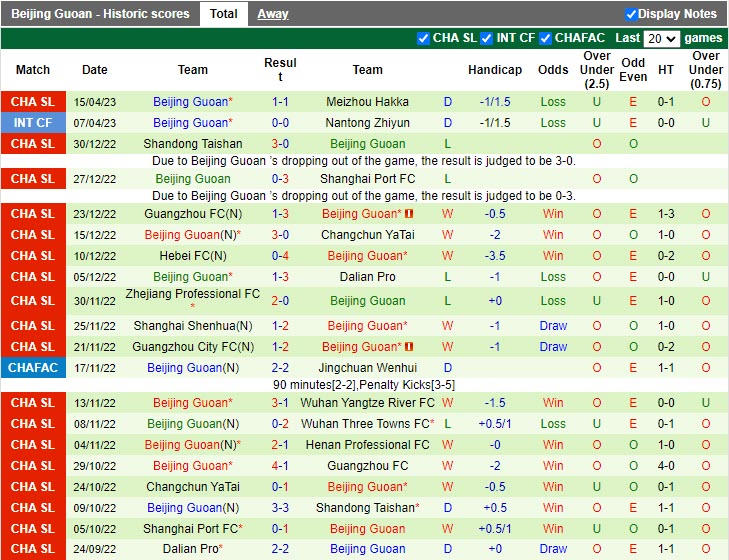The width and height of the screenshot is (729, 560).
Task: Click the blue INT CF league badge
Action: click(33, 123)
